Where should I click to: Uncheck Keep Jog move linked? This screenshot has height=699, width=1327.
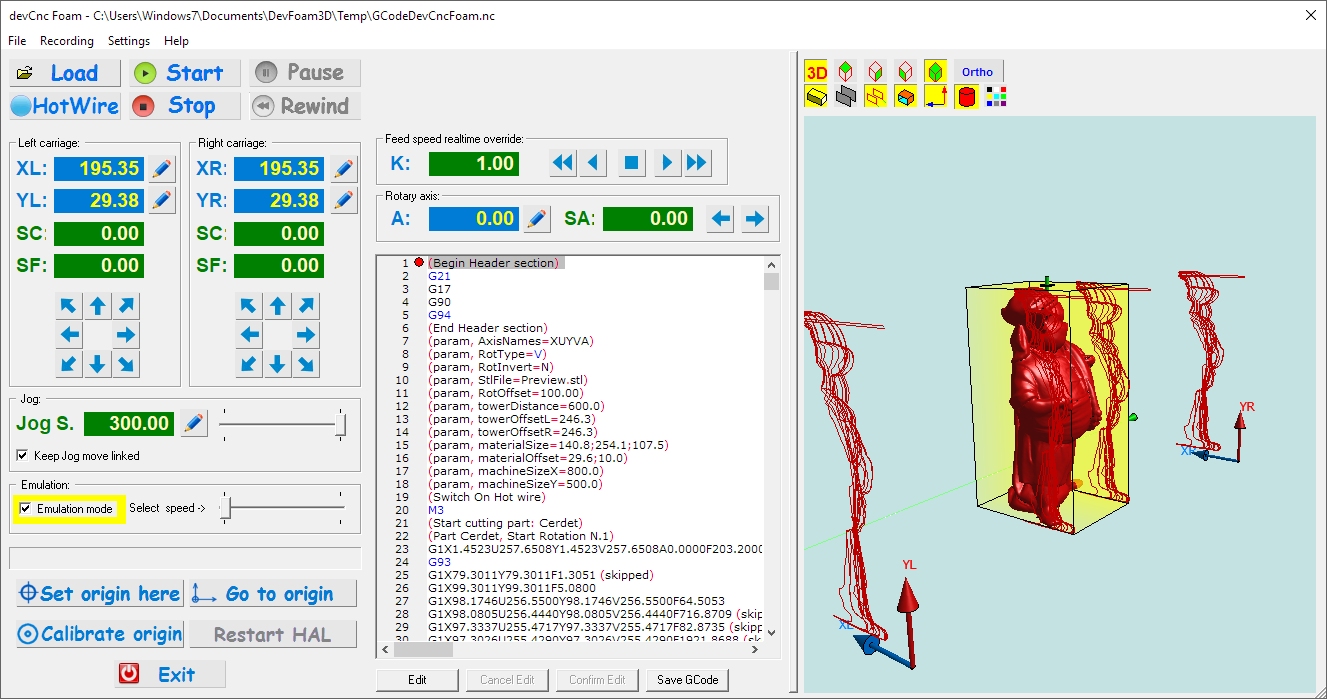pos(24,456)
